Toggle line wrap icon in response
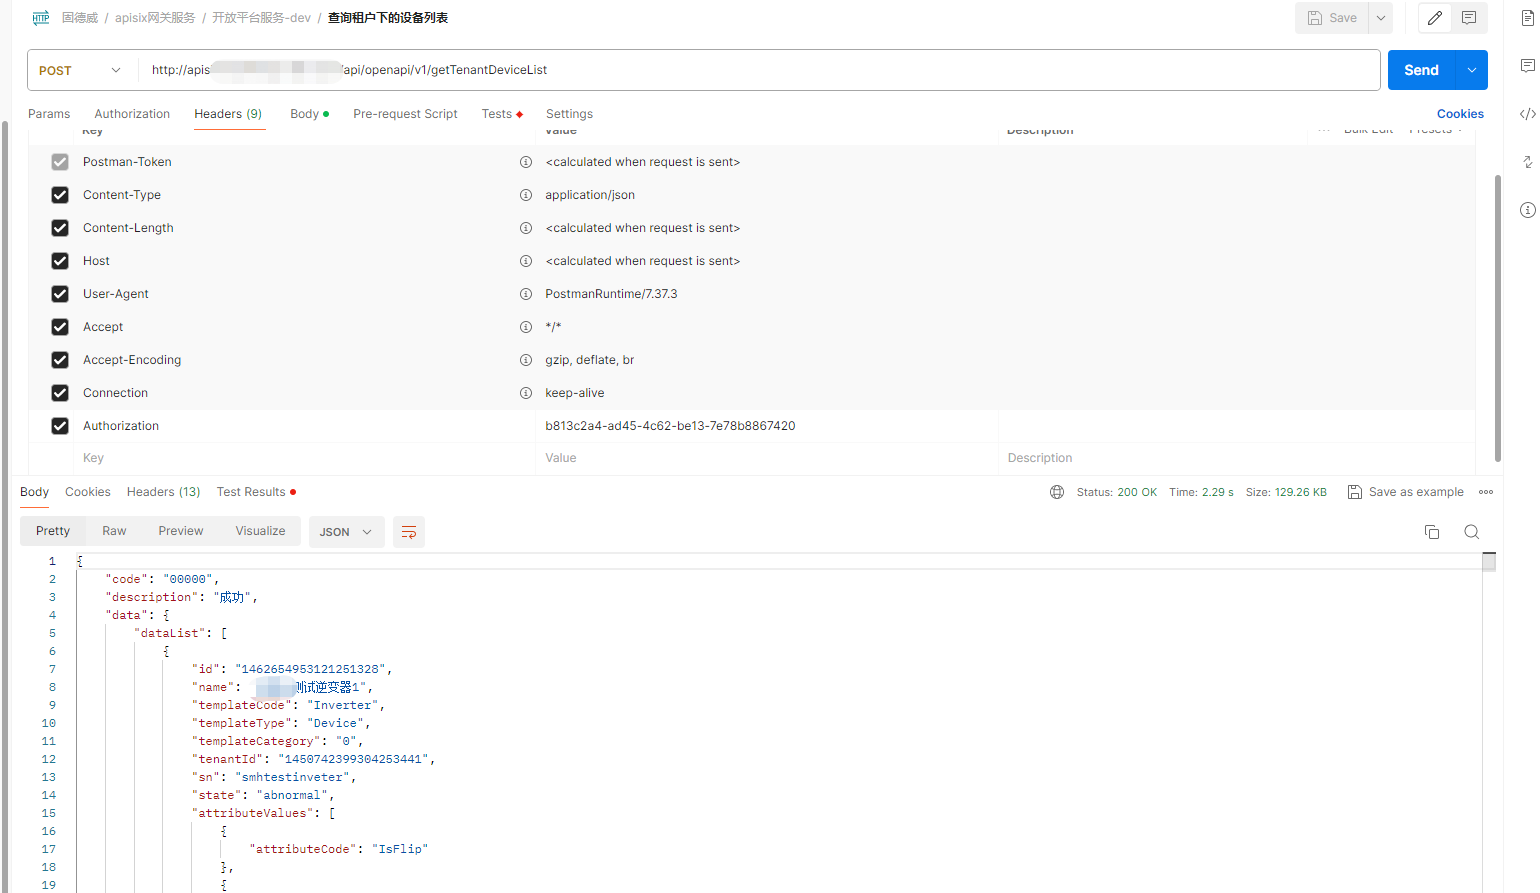Image resolution: width=1540 pixels, height=893 pixels. point(409,532)
